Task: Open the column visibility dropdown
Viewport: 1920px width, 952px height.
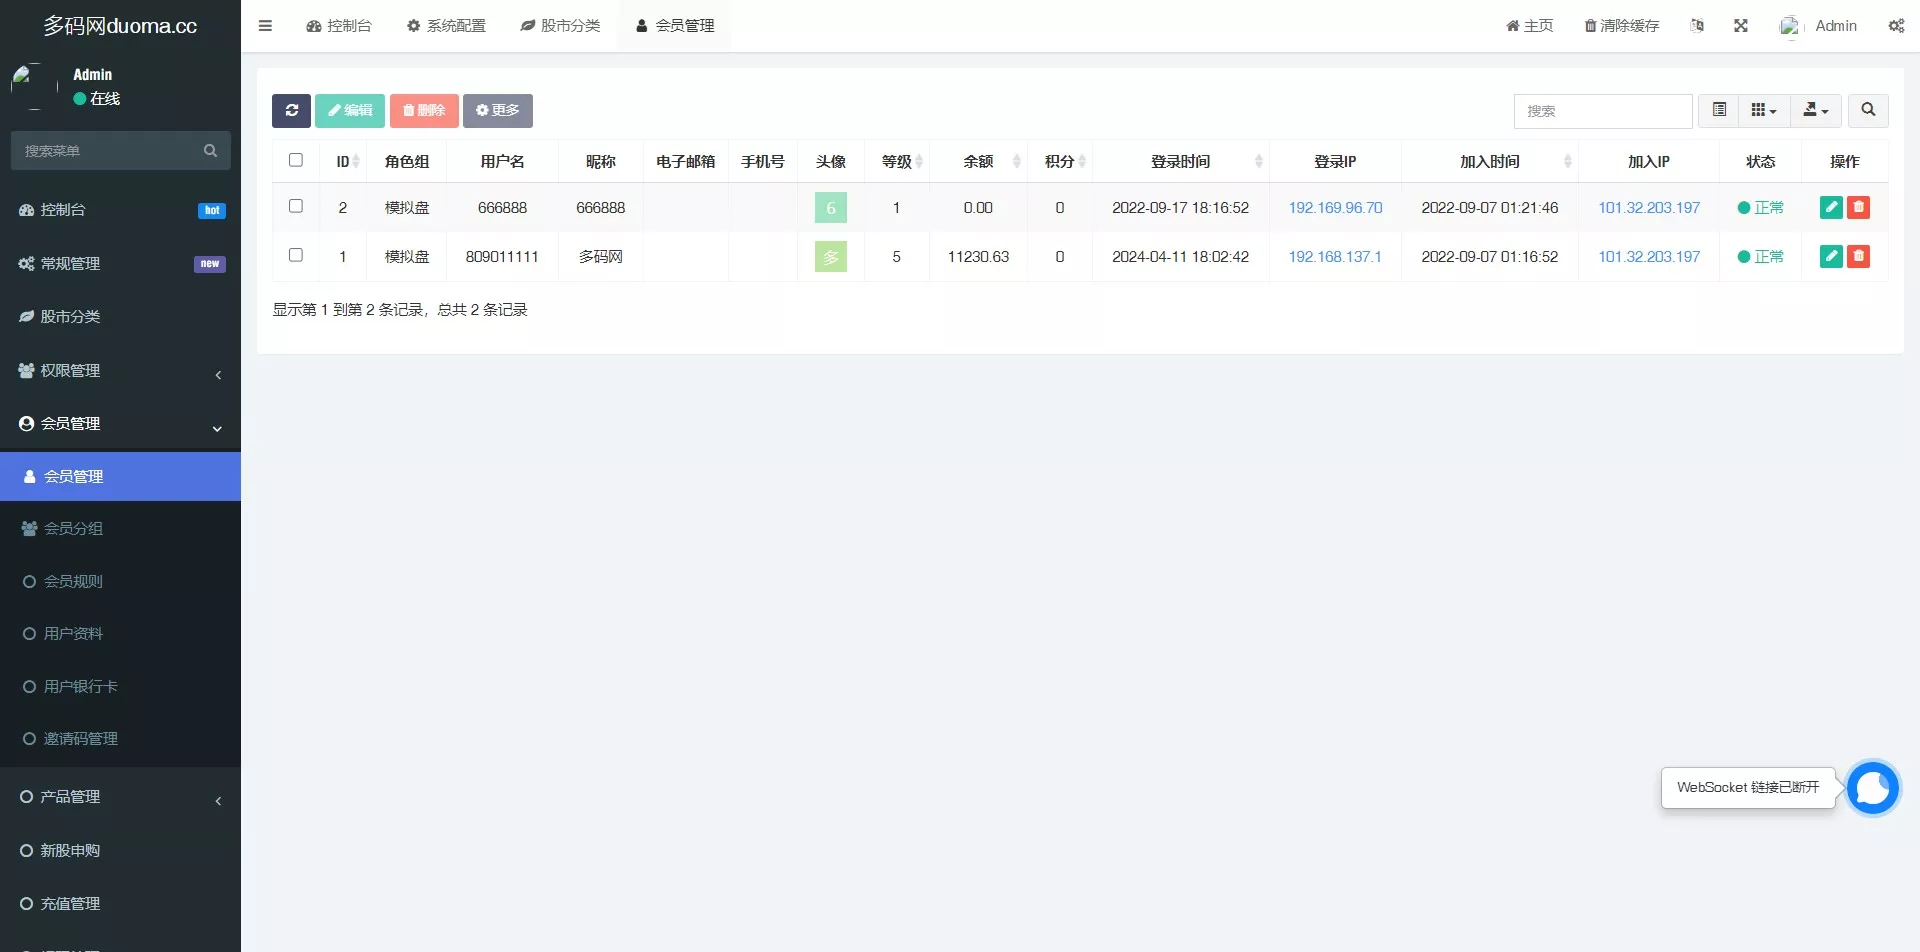Action: tap(1763, 111)
